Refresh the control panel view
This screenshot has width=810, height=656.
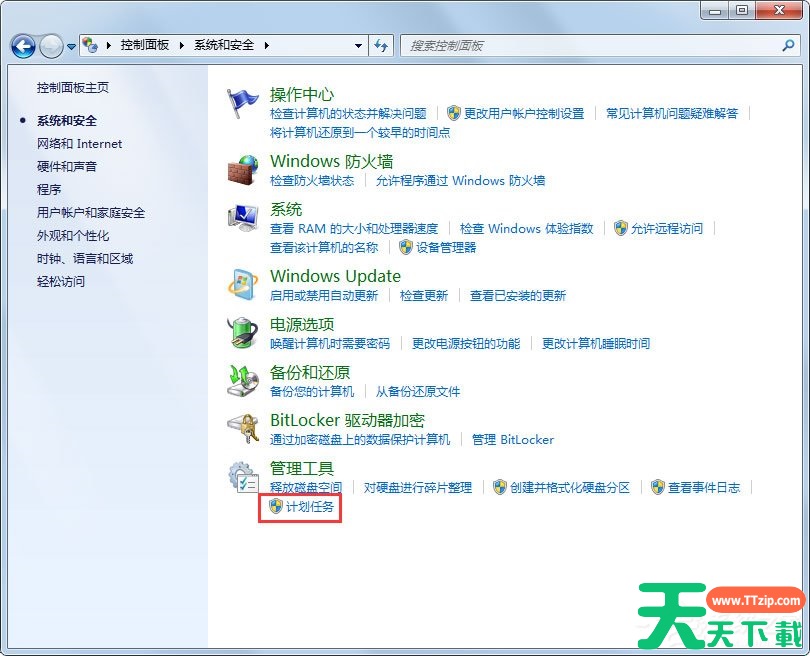click(381, 45)
